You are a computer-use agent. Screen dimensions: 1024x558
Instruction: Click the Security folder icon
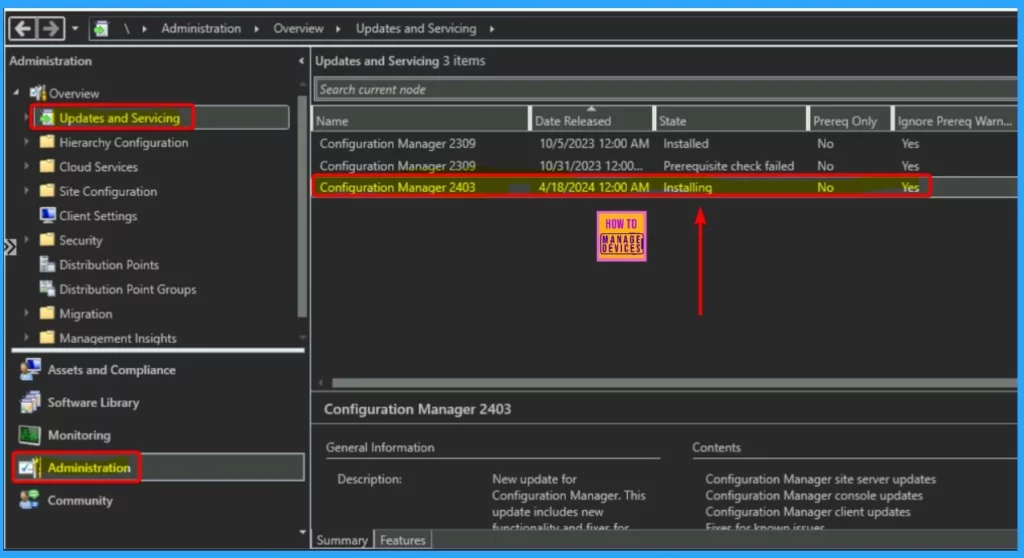(x=47, y=240)
